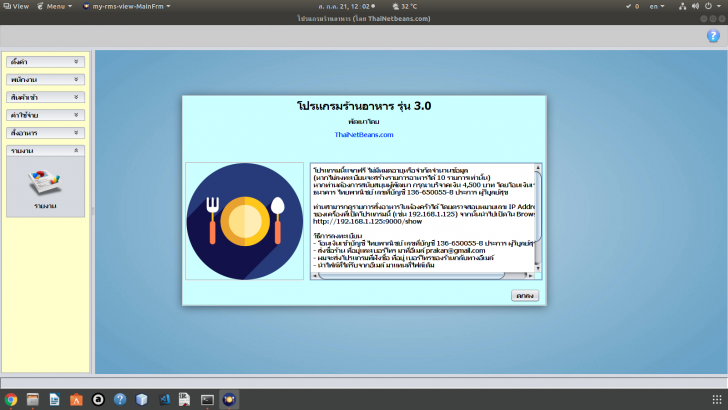This screenshot has height=410, width=728.
Task: Open the Terminal icon in taskbar
Action: 207,399
